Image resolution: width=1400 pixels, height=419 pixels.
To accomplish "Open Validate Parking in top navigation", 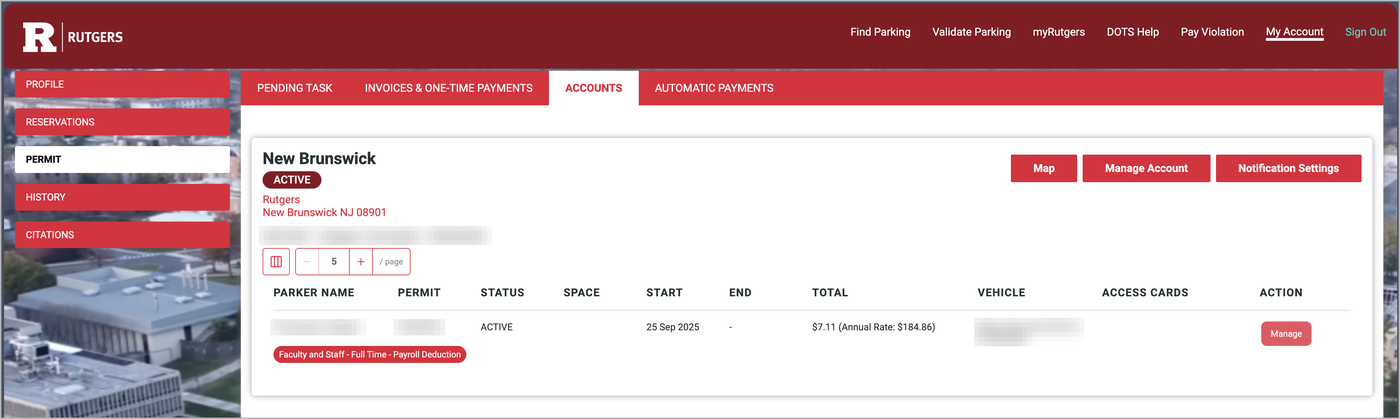I will tap(971, 32).
